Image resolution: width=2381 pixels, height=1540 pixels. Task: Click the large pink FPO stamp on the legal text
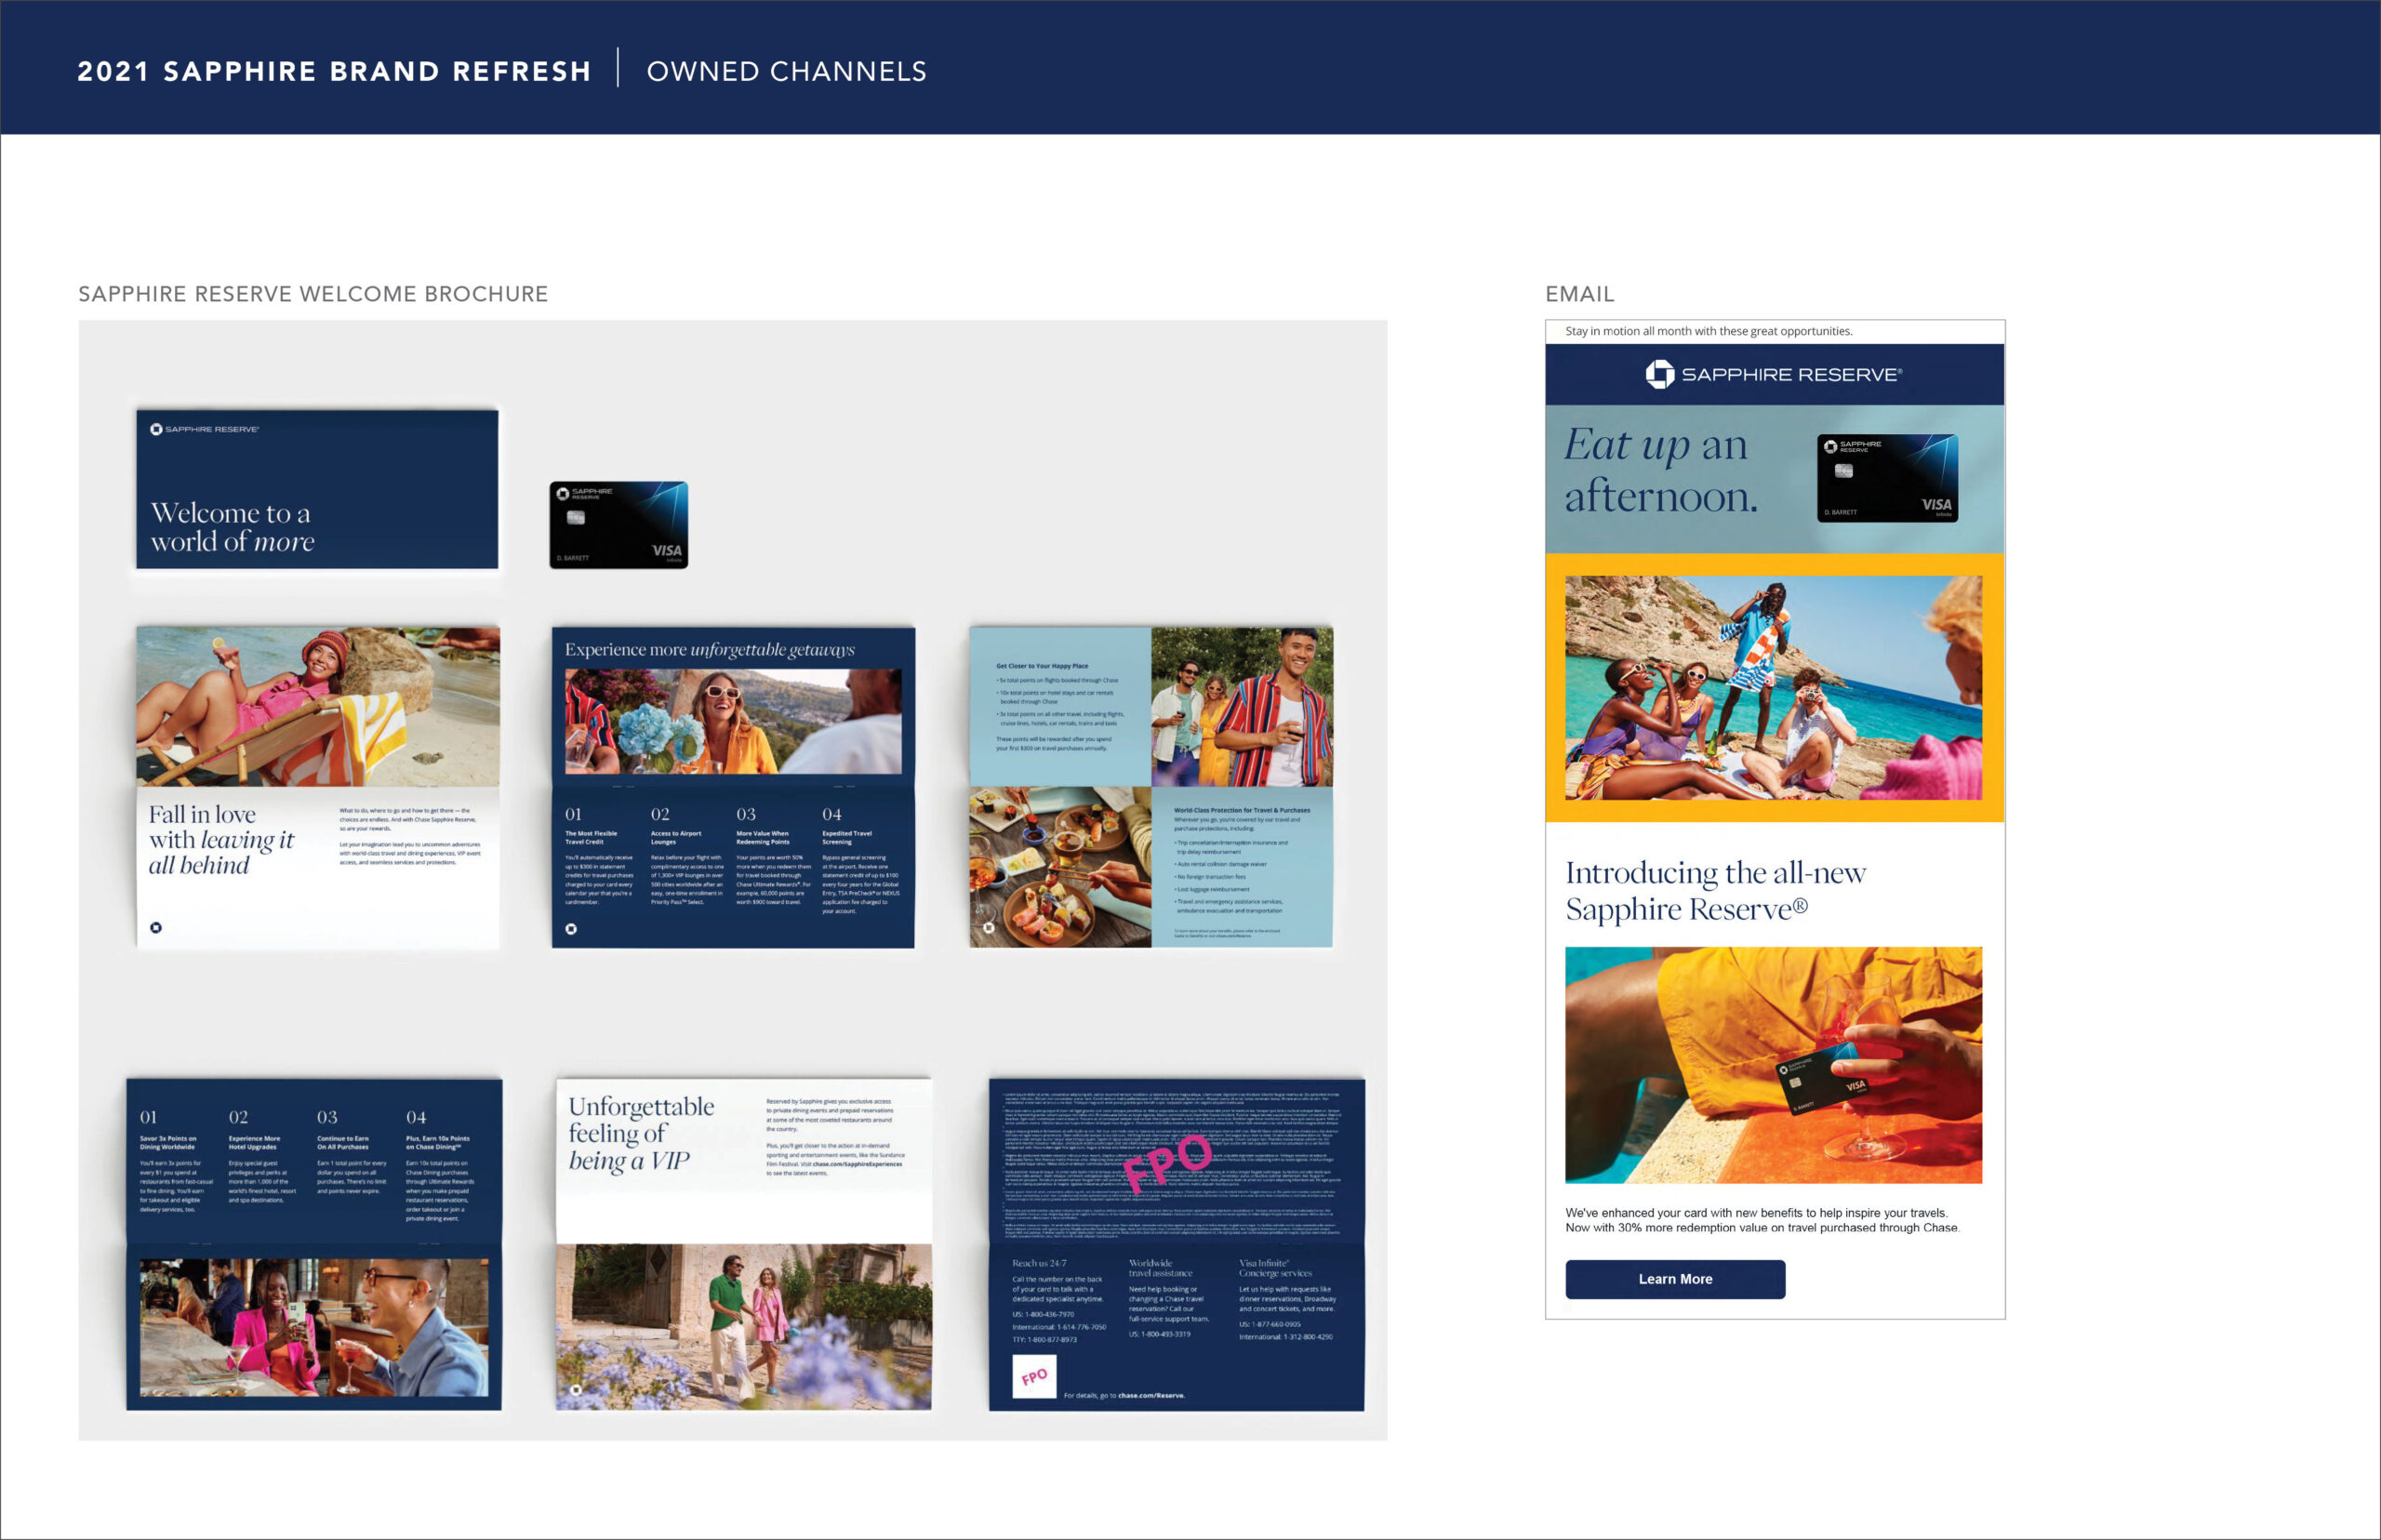(1167, 1162)
